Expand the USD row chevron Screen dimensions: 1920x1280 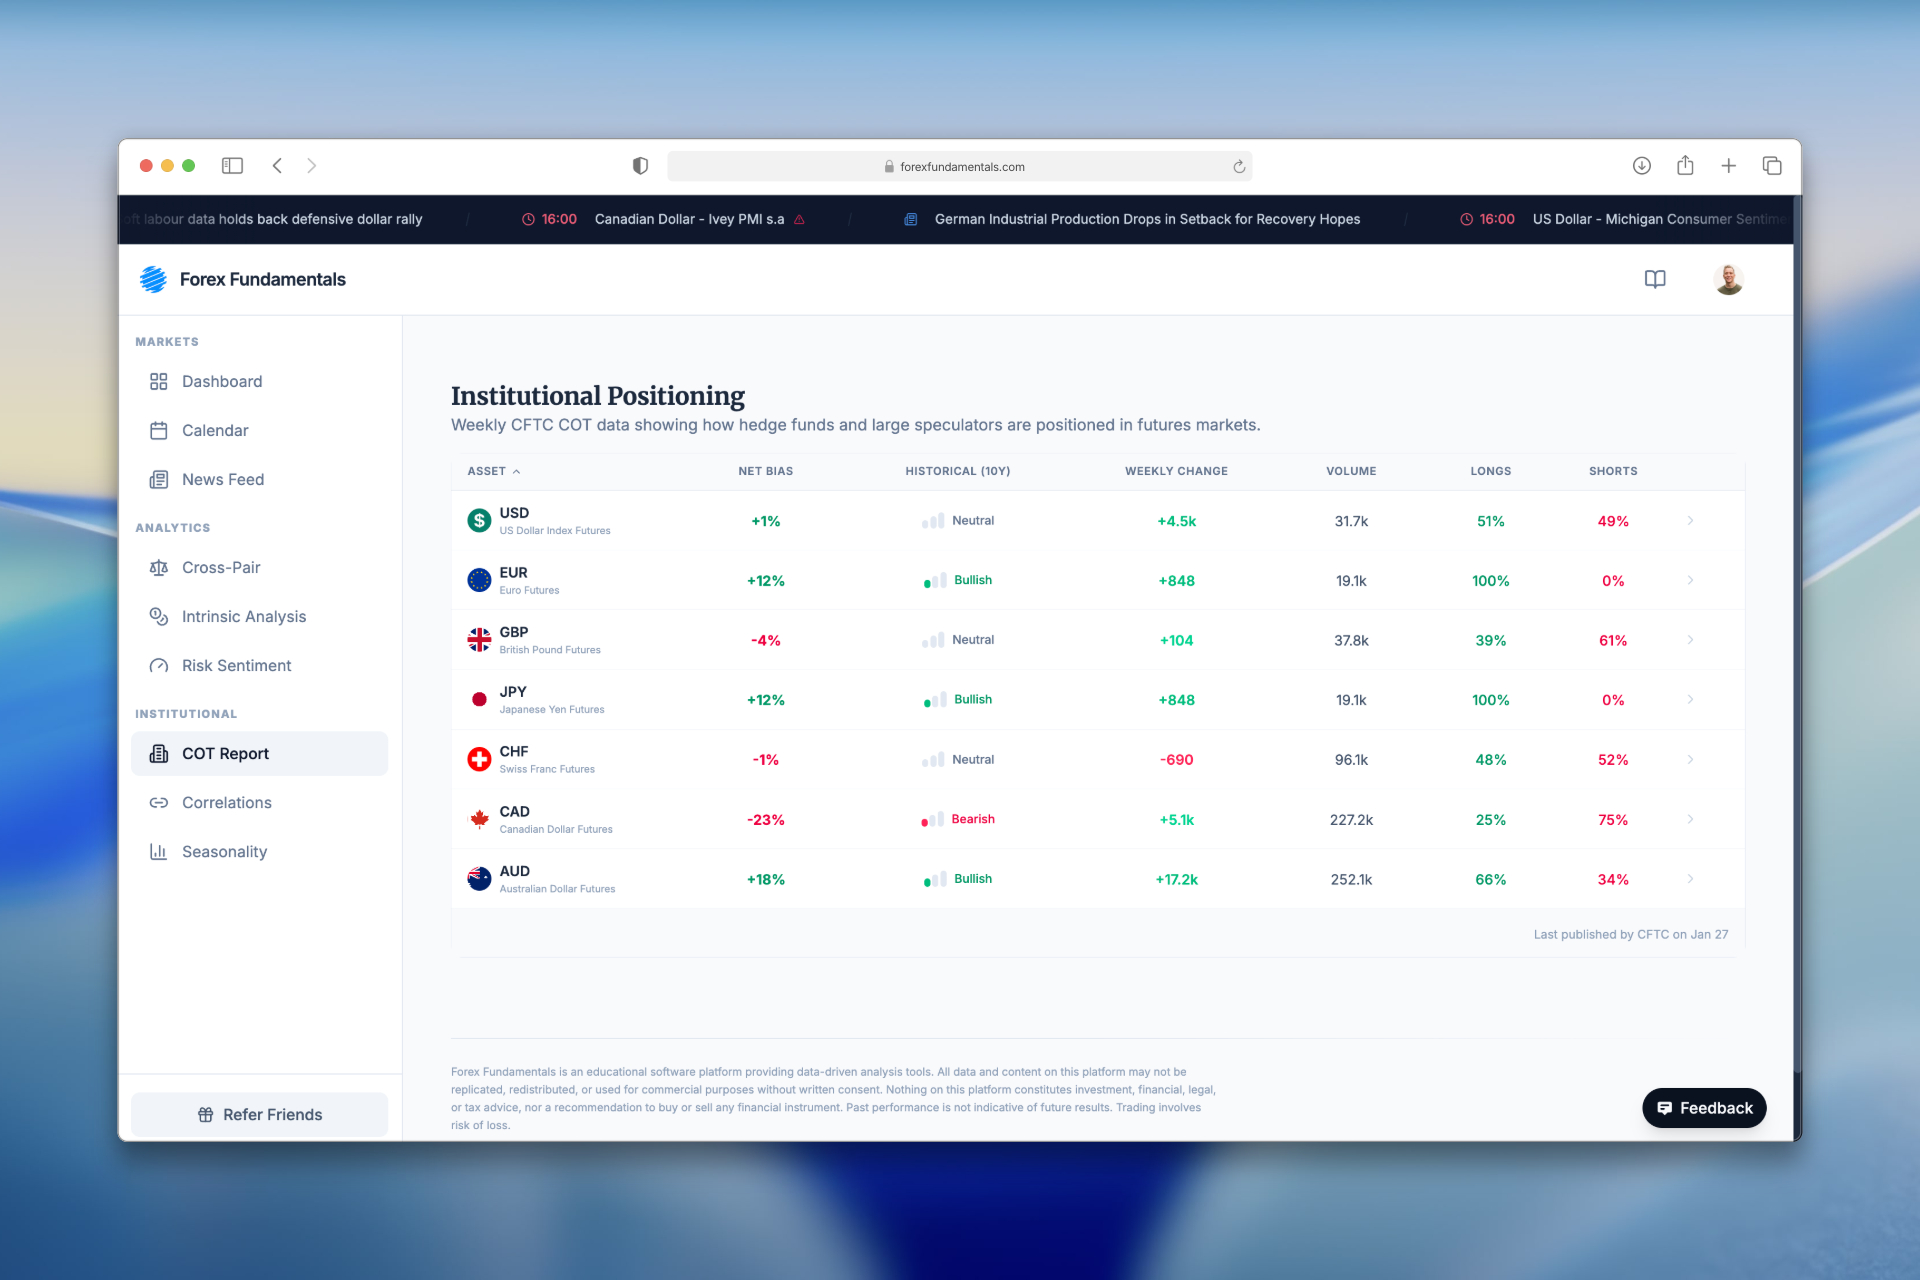pos(1690,521)
